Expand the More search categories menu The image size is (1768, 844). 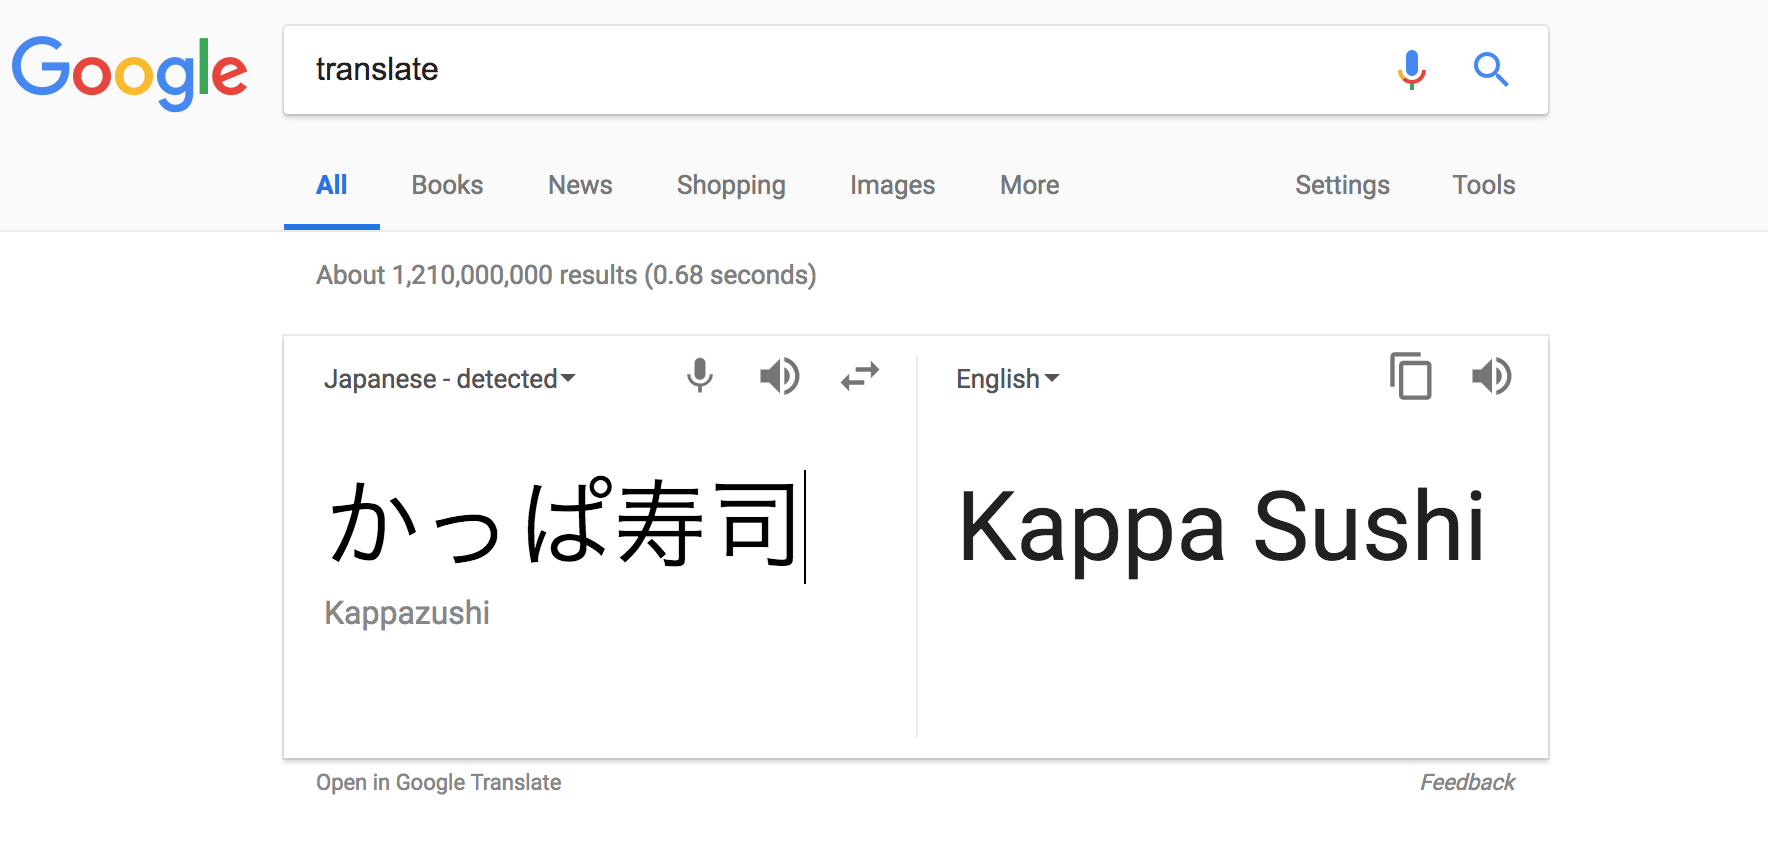1030,185
